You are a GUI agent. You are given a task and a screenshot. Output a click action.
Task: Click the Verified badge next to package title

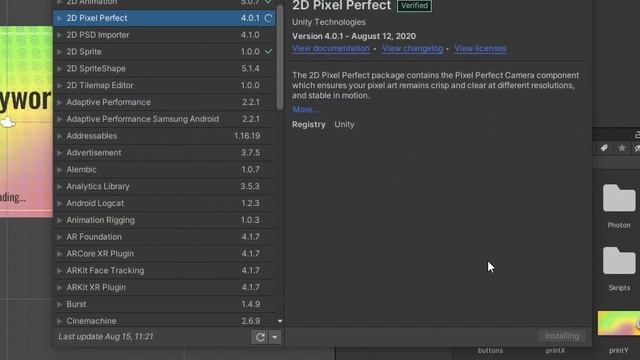414,6
